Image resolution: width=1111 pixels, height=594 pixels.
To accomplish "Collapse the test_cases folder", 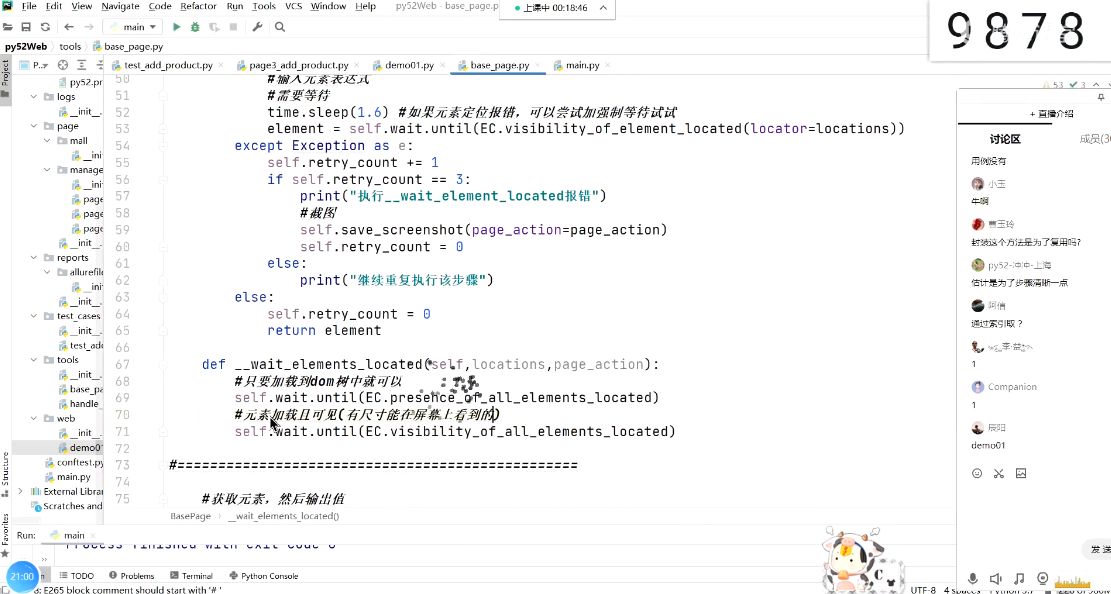I will (x=33, y=316).
